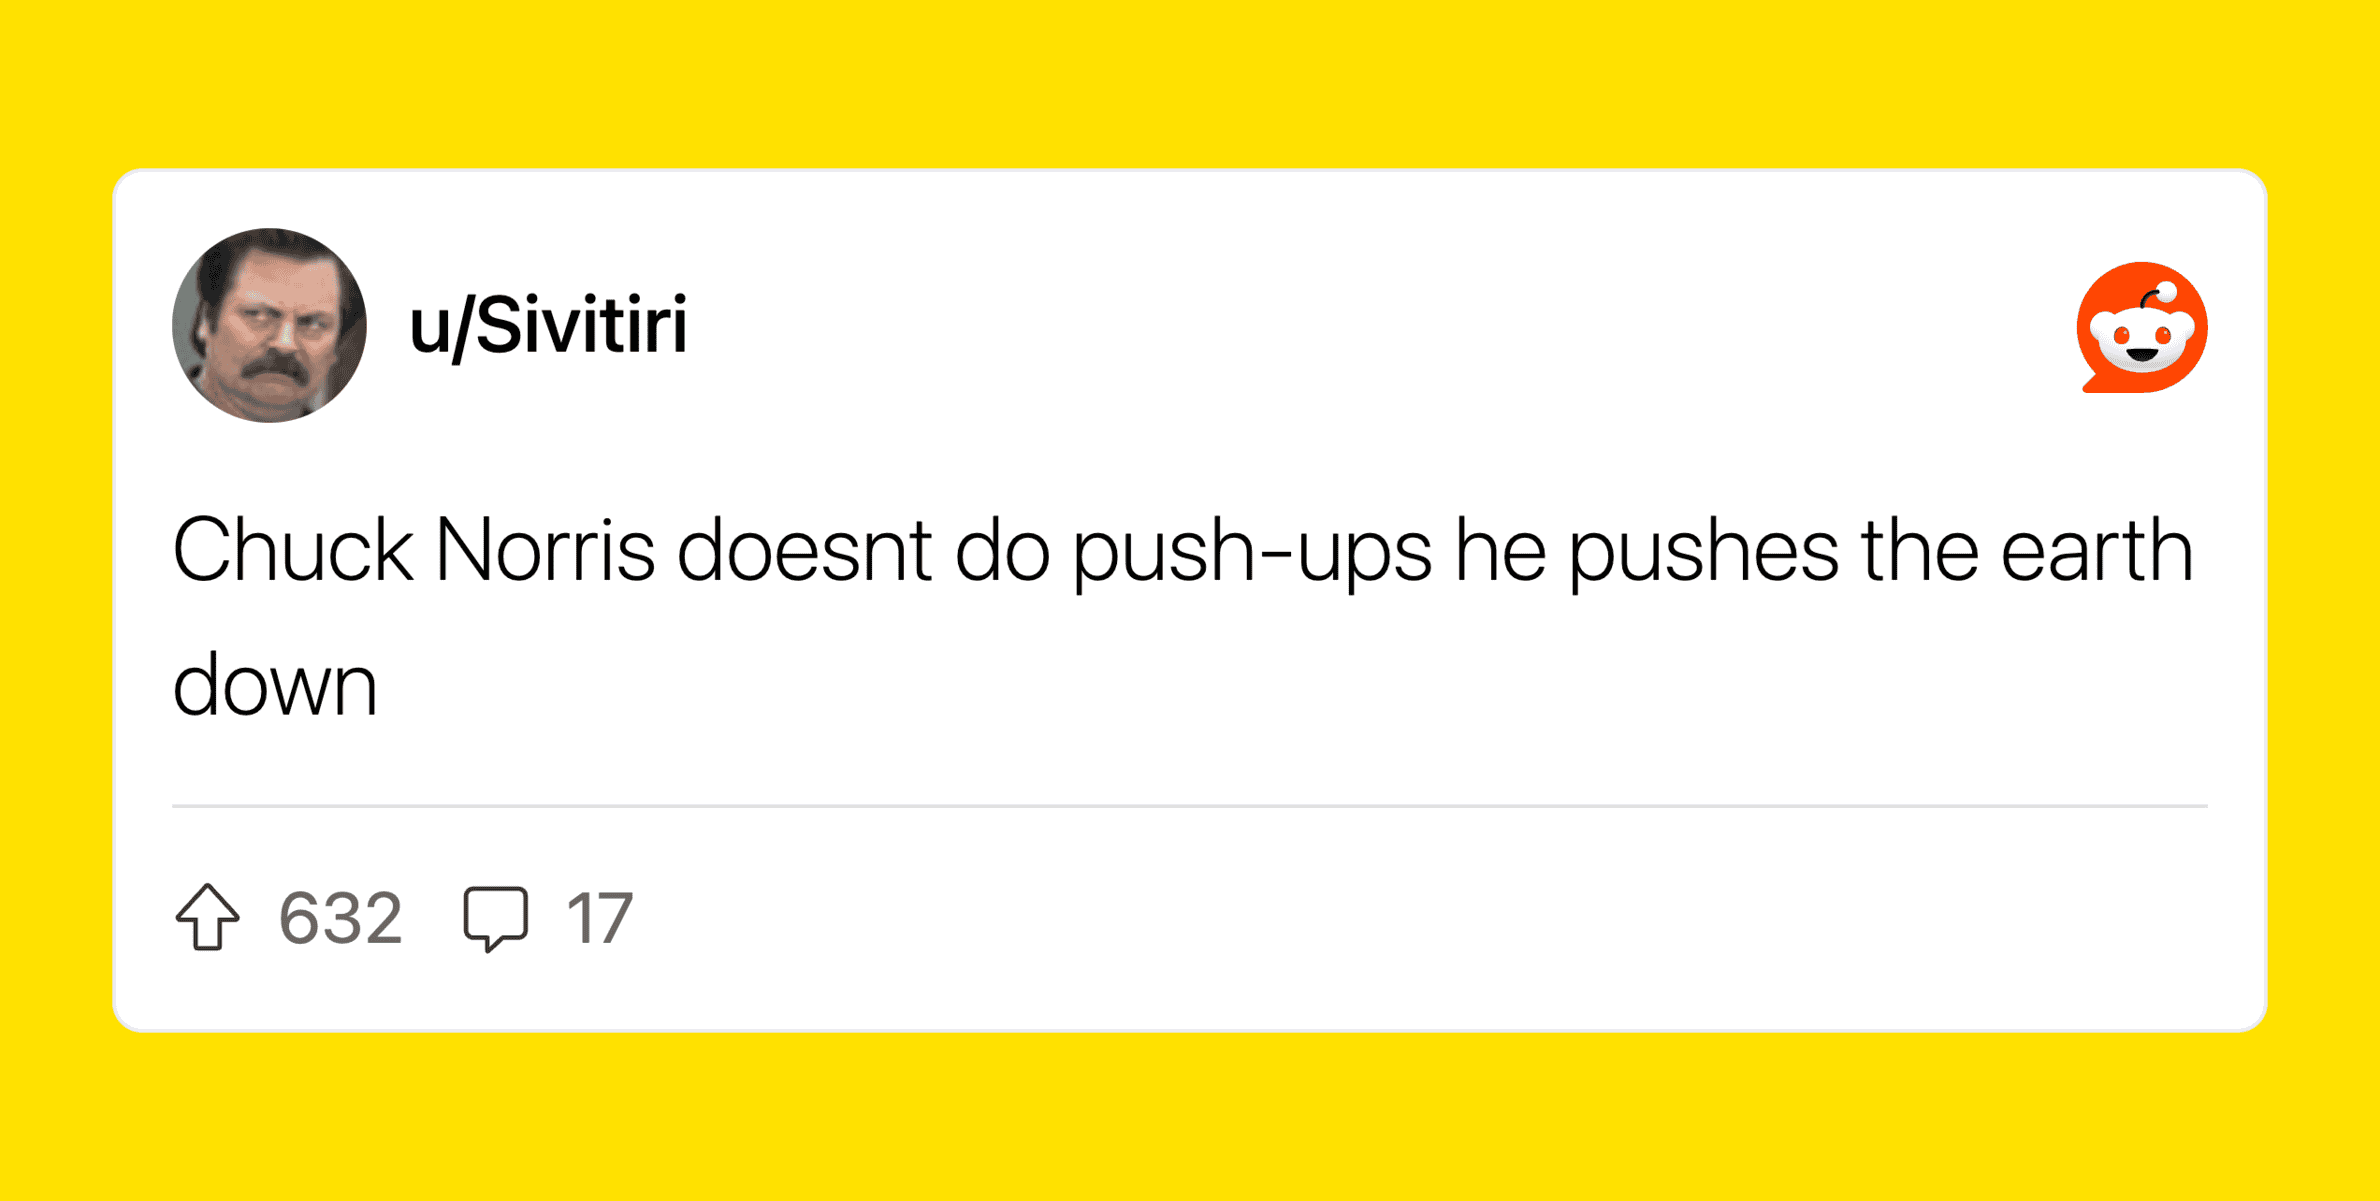Click the yellow background above the card
Image resolution: width=2380 pixels, height=1201 pixels.
tap(1190, 80)
